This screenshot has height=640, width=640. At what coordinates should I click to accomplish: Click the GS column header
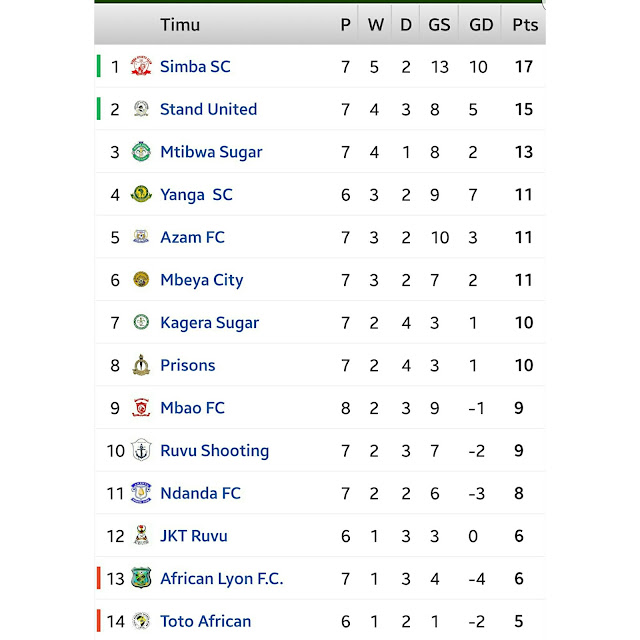point(438,25)
